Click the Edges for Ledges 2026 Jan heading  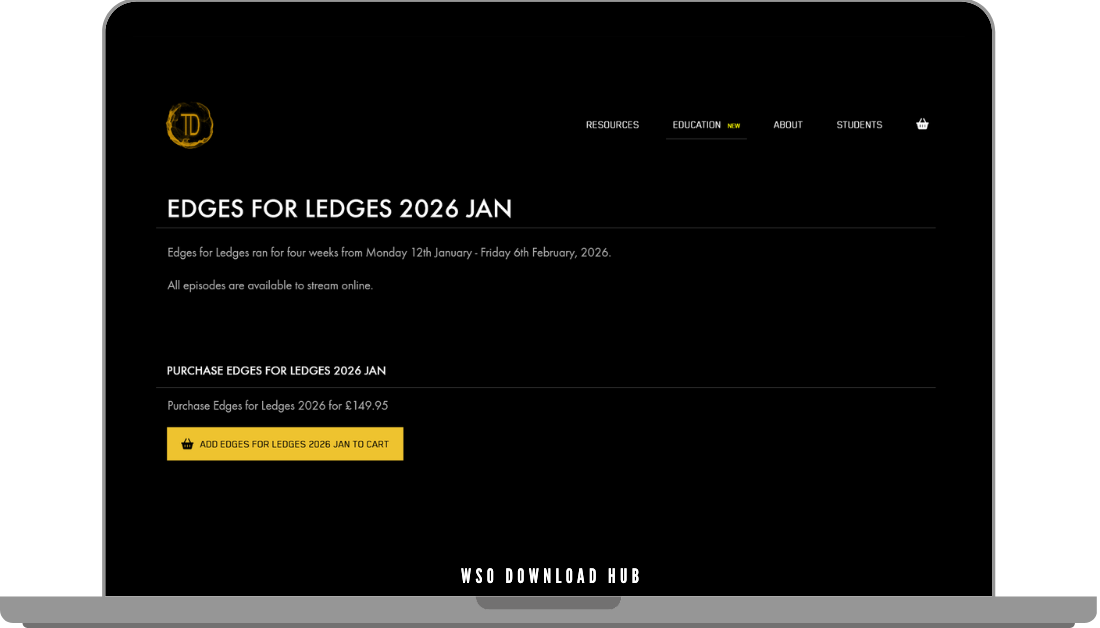click(x=339, y=209)
